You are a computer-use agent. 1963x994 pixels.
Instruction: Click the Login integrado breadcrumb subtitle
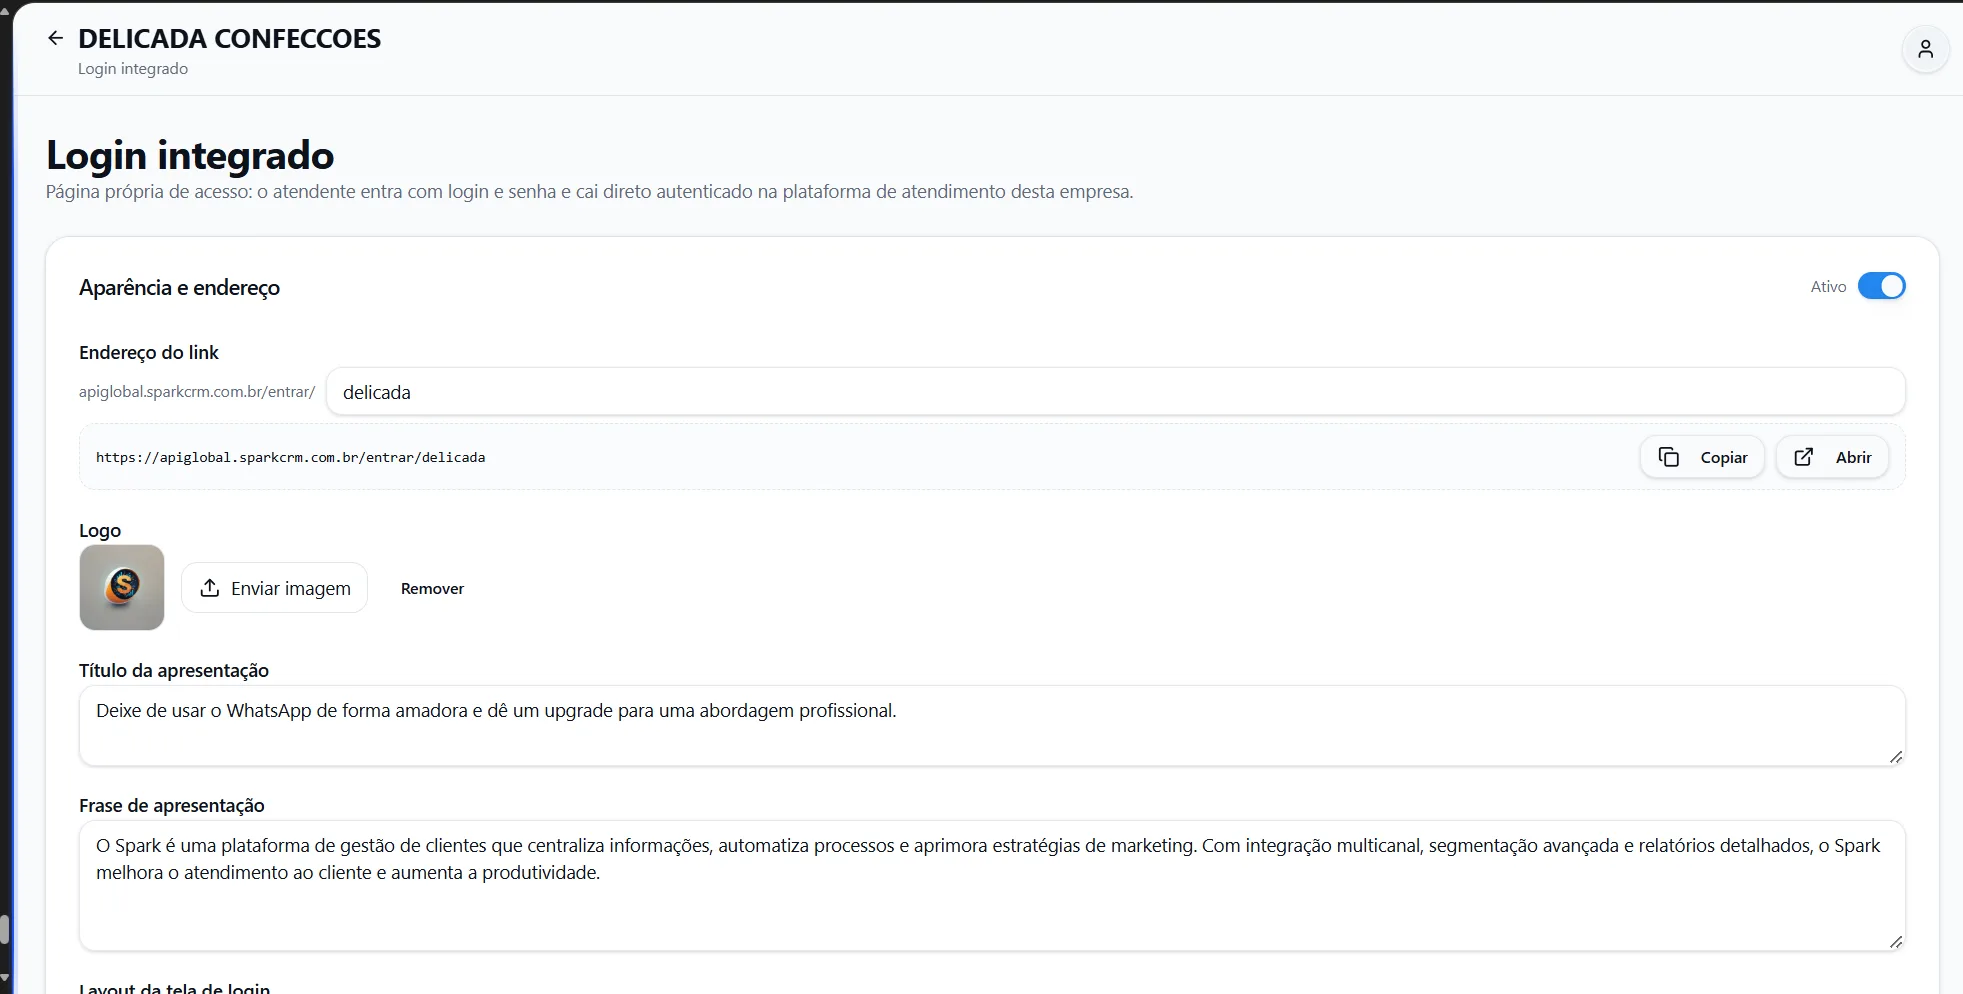[x=133, y=69]
